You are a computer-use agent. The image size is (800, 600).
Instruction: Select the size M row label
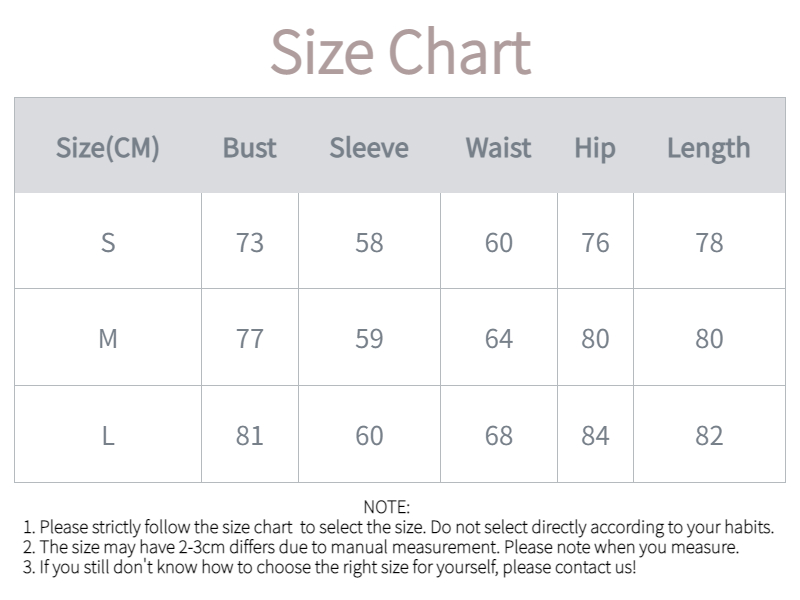click(108, 339)
